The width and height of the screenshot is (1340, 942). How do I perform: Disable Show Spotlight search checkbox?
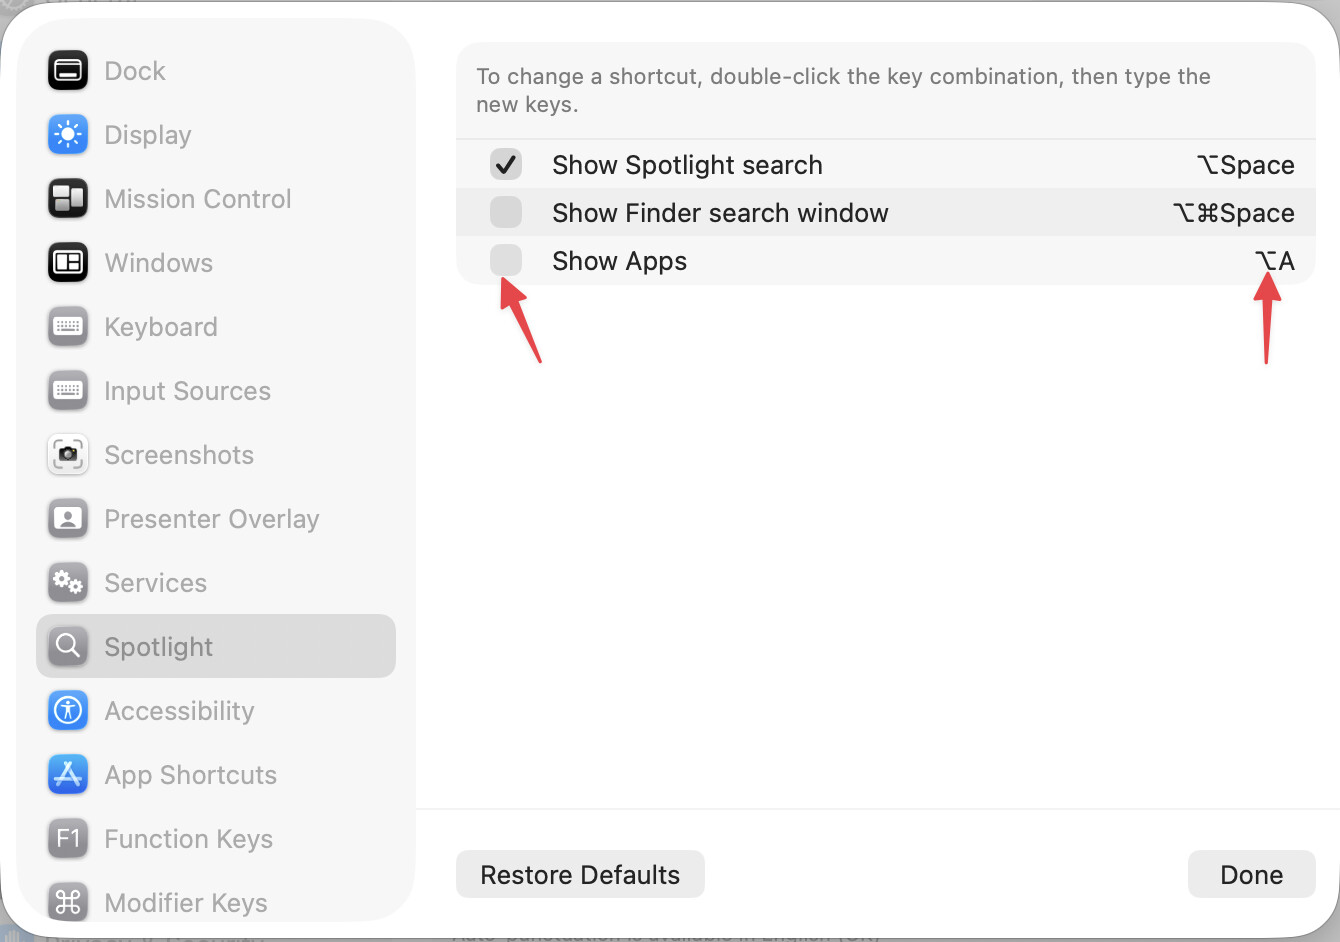pos(506,164)
